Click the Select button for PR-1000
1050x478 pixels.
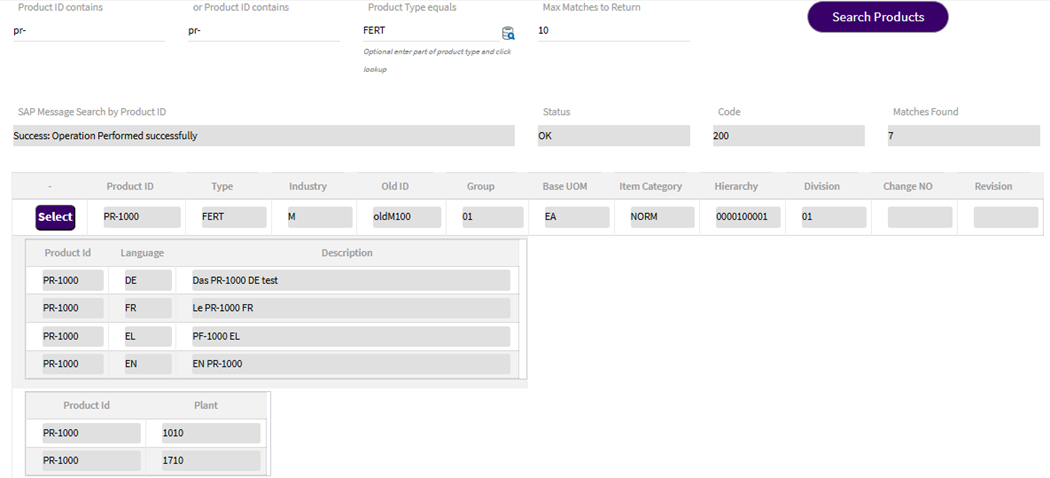55,218
